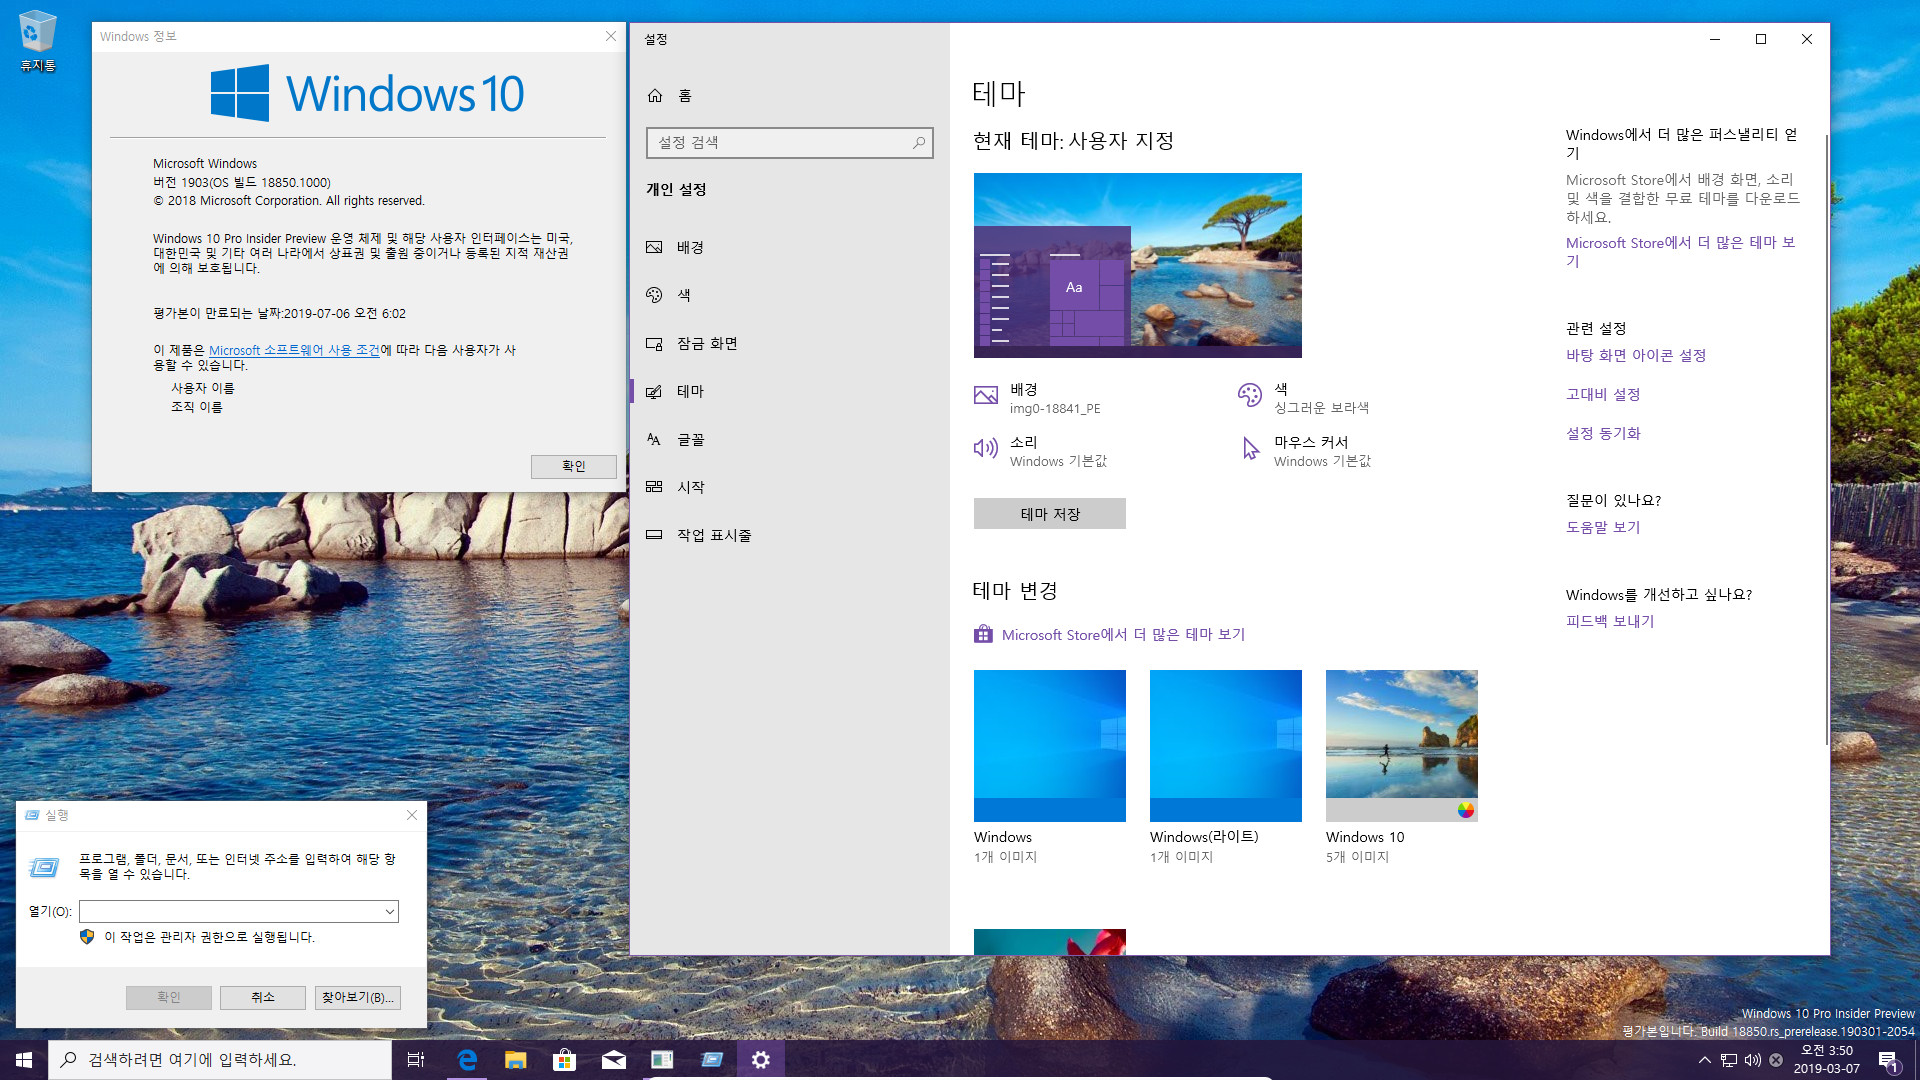Viewport: 1920px width, 1080px height.
Task: Click 확인 in the Windows 정보 dialog
Action: tap(573, 466)
